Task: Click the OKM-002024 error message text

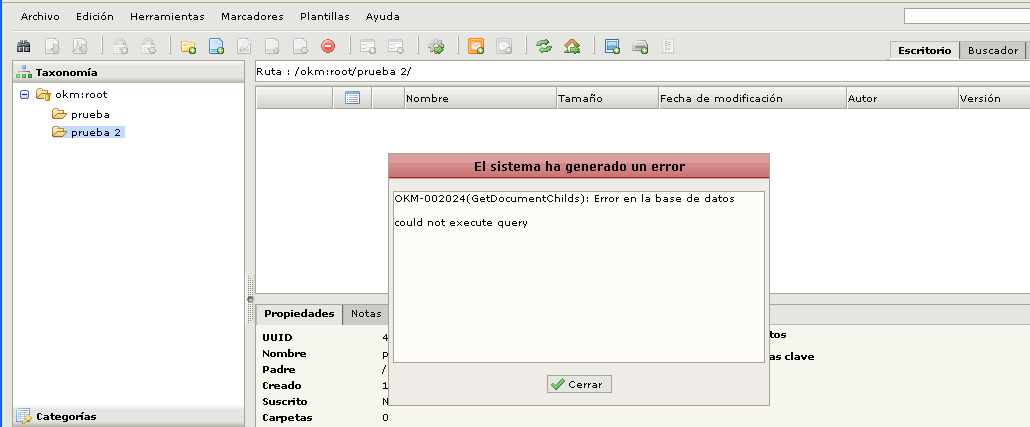Action: pos(564,198)
